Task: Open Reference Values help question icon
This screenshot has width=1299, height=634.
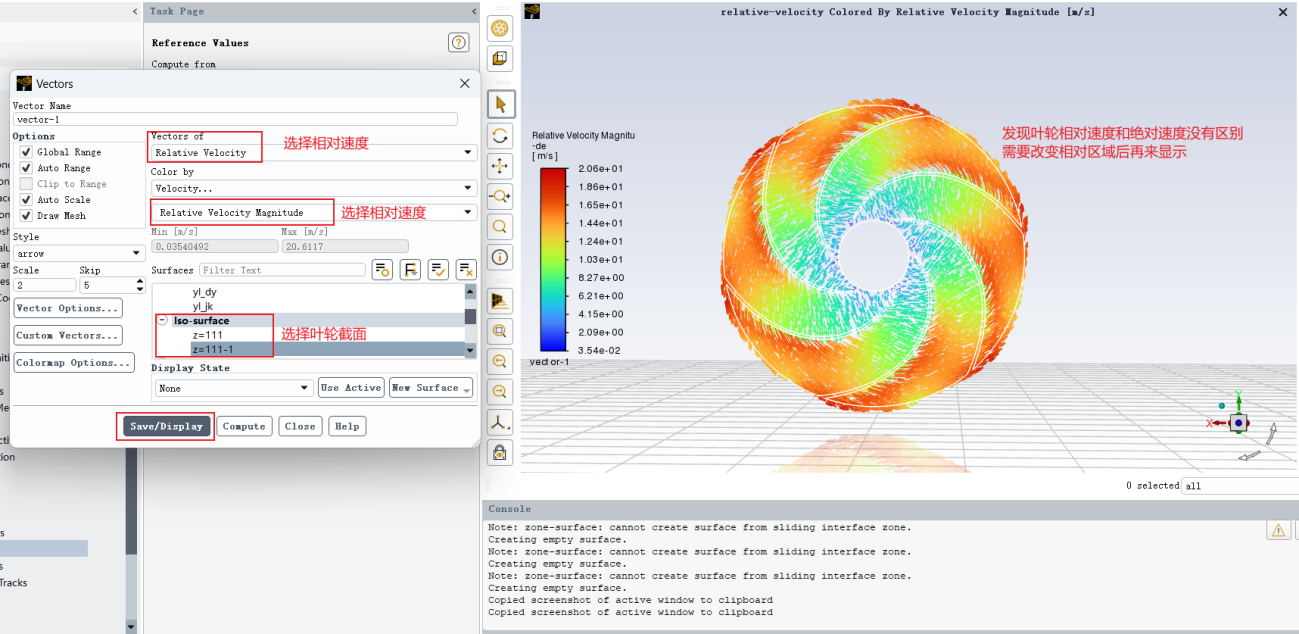Action: pos(459,42)
